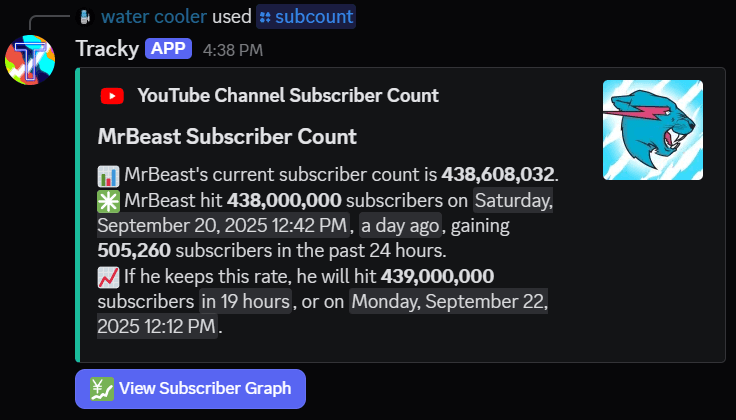Click the APP badge next to Tracky

(x=166, y=48)
